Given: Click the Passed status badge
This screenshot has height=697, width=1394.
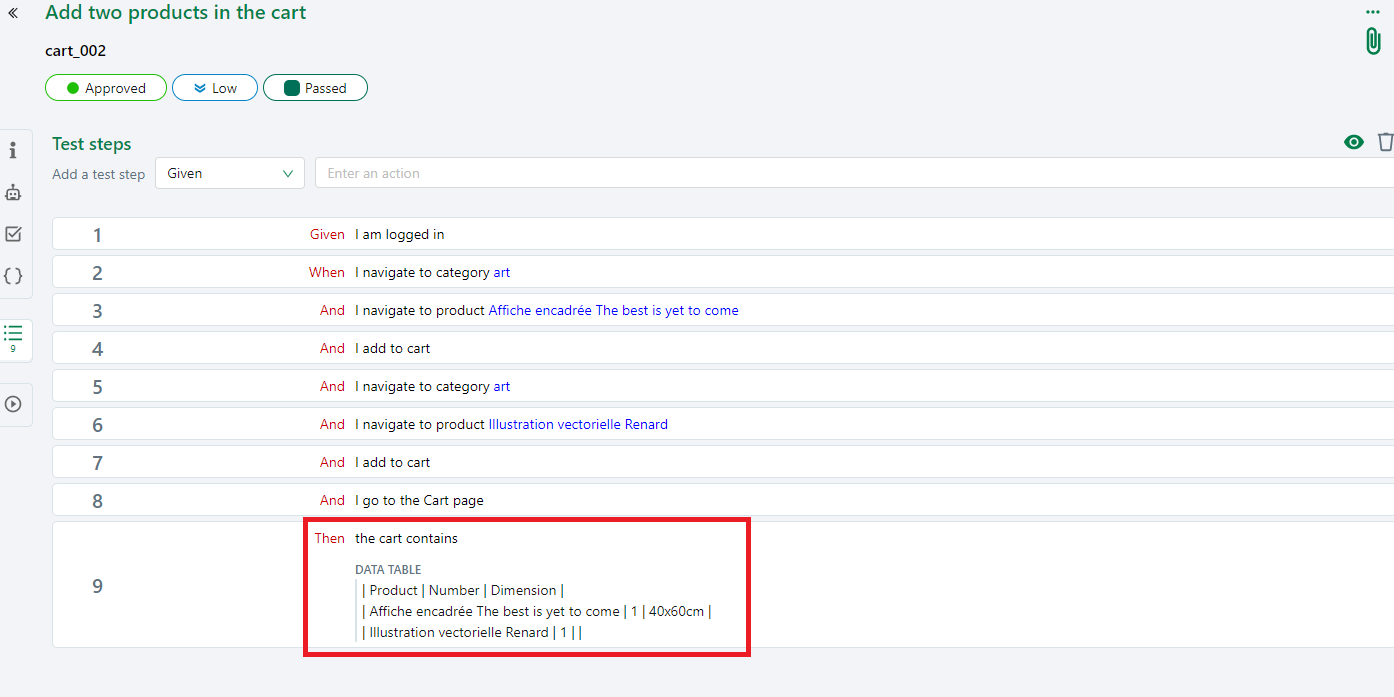Looking at the screenshot, I should [x=315, y=87].
